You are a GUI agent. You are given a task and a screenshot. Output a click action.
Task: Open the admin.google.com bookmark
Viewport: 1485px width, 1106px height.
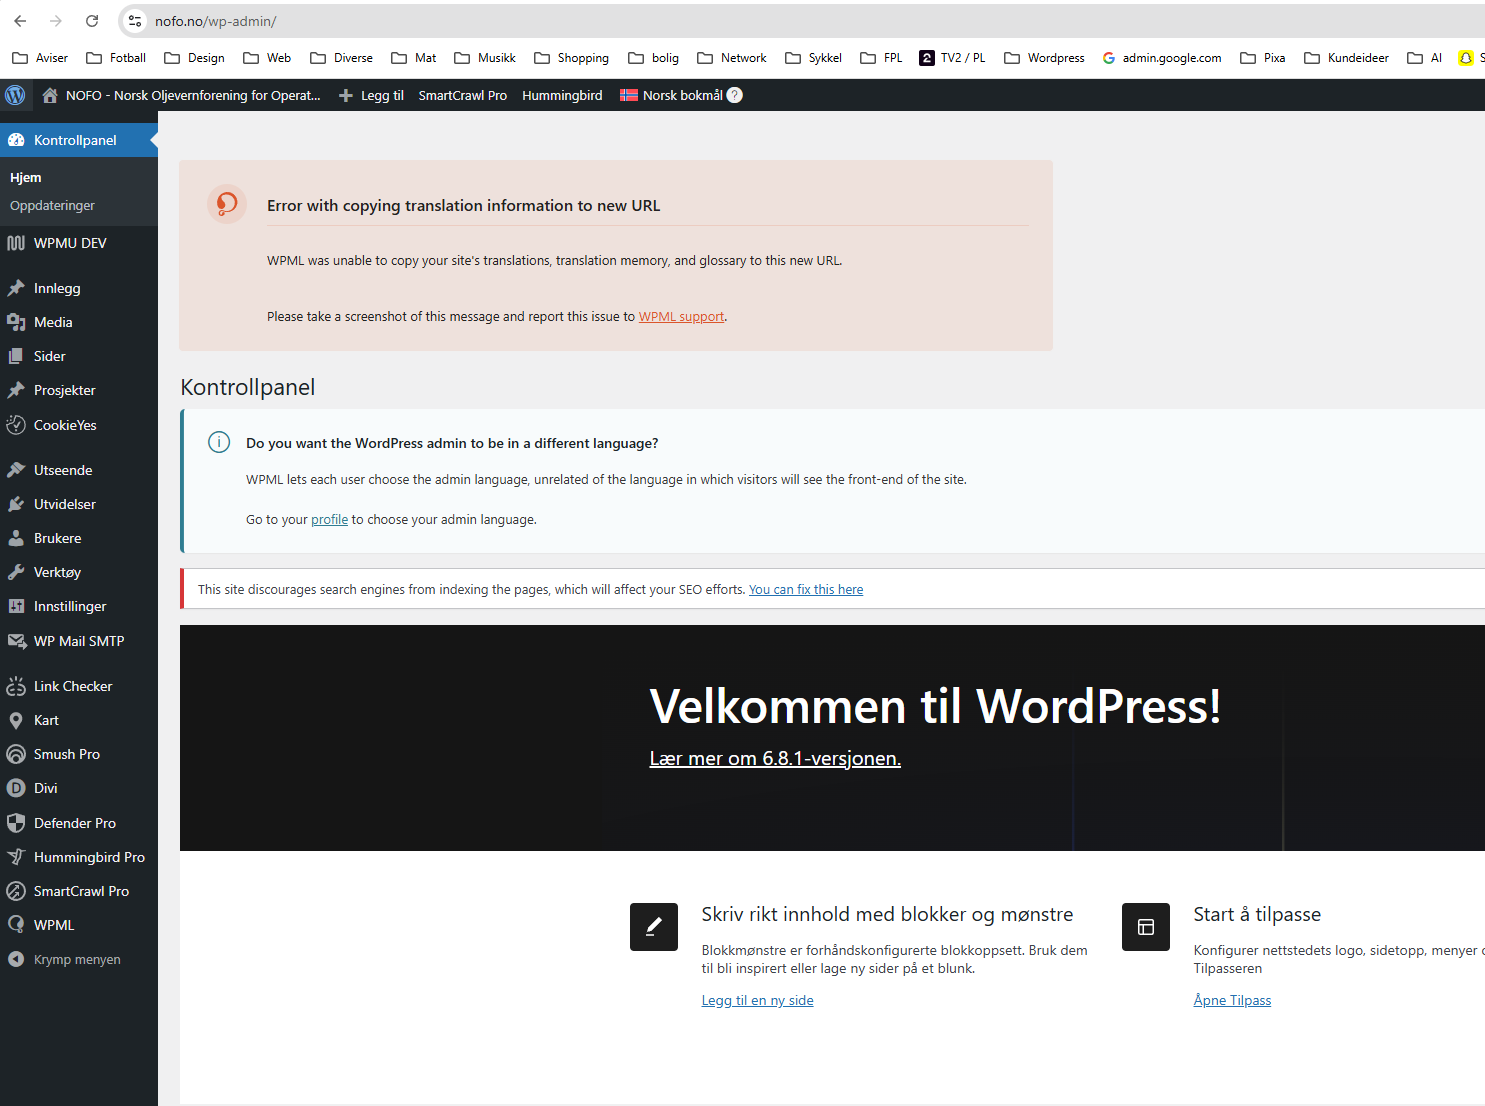point(1162,58)
